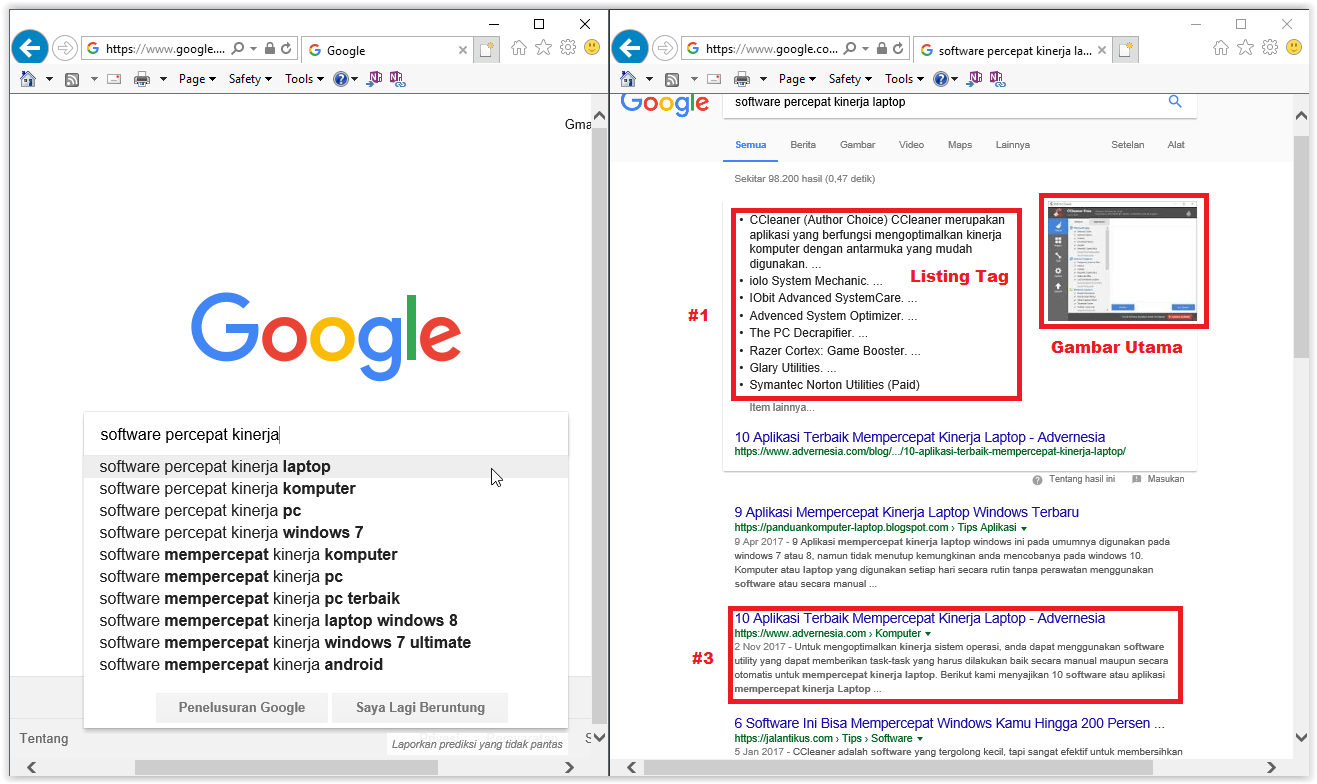Go back in left Google window
Viewport: 1317px width, 784px height.
click(x=30, y=47)
